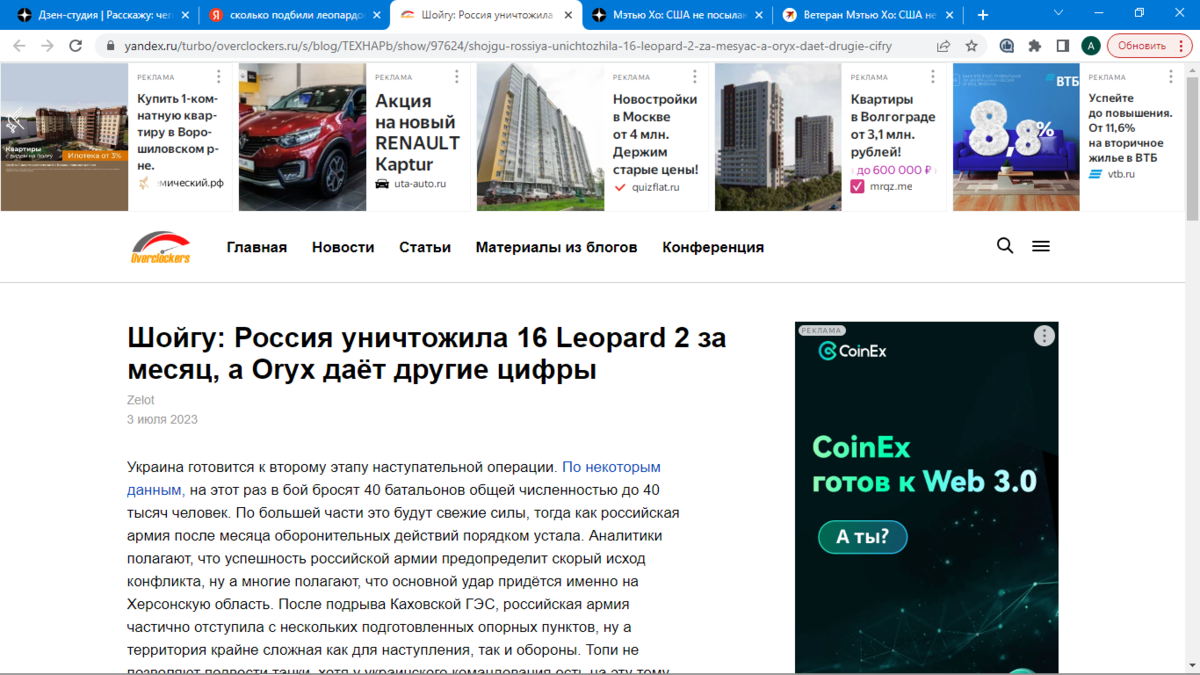Reload the current page
The height and width of the screenshot is (675, 1200).
click(75, 46)
